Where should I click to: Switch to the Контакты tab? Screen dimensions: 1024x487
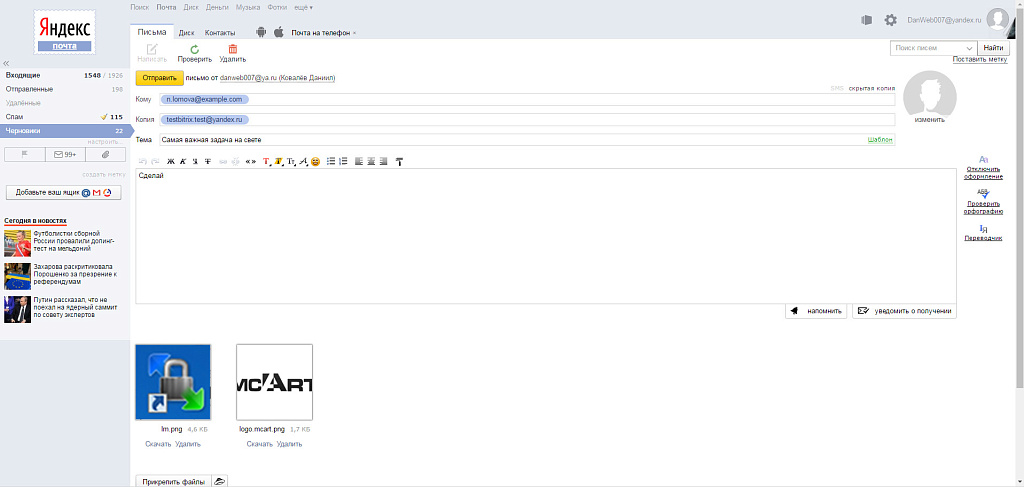[x=220, y=33]
